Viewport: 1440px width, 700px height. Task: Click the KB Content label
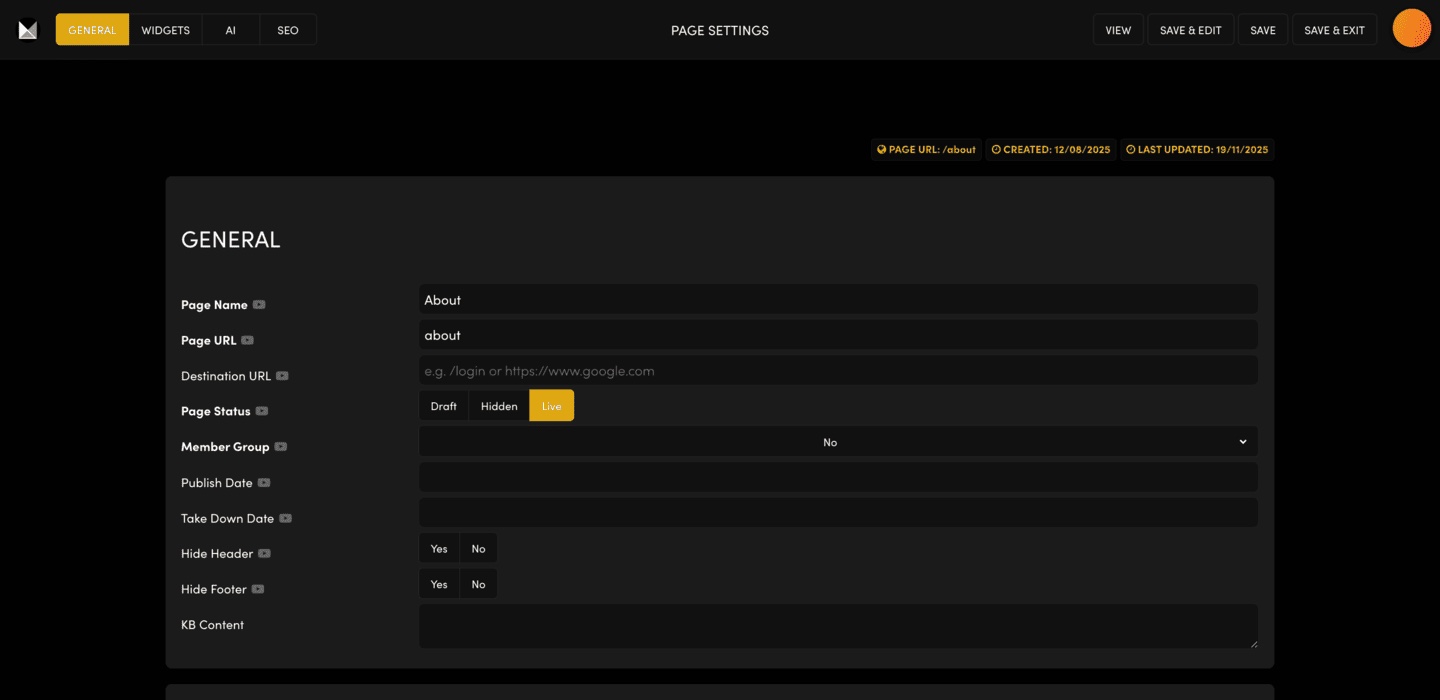click(x=212, y=625)
